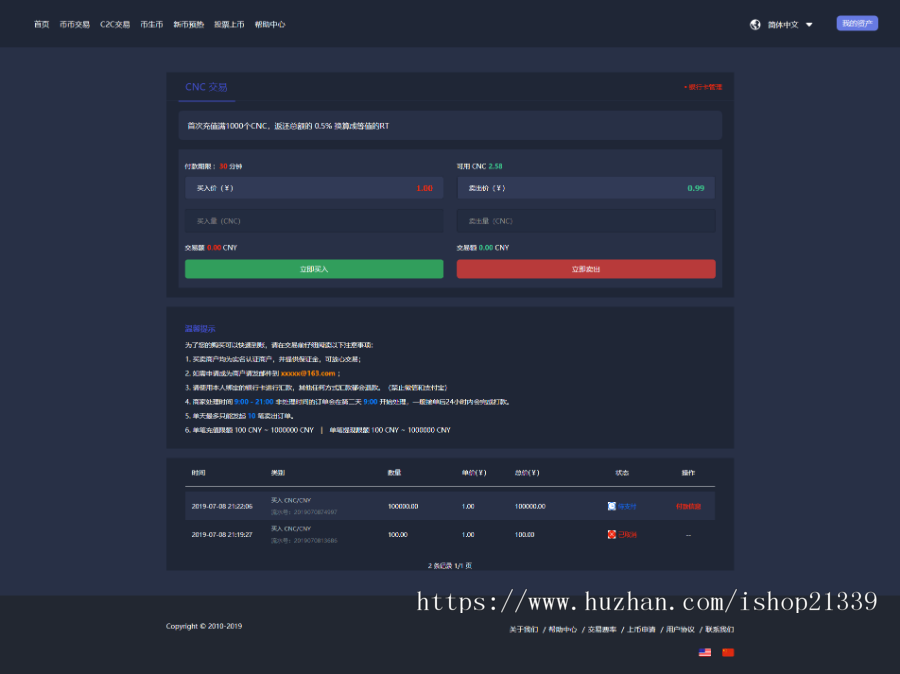Open 我的资产 in the top right
900x674 pixels.
click(x=857, y=22)
